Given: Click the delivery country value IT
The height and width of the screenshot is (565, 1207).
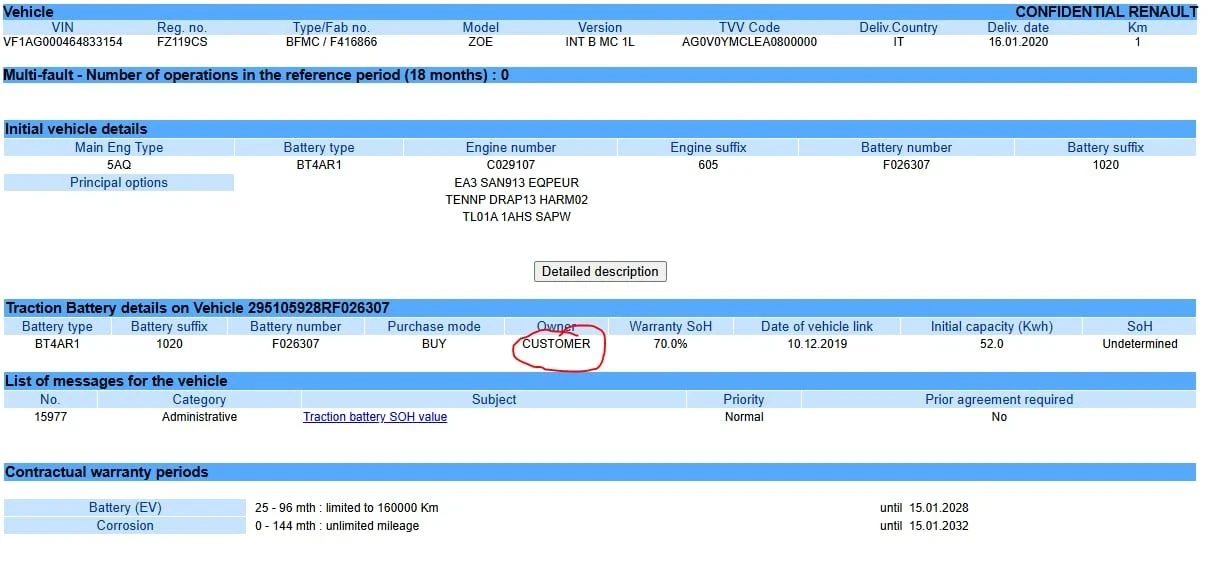Looking at the screenshot, I should tap(899, 42).
